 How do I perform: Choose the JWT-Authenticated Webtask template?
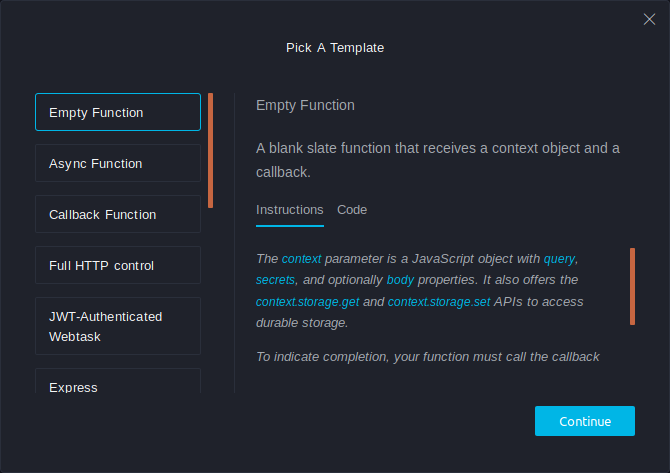(x=118, y=326)
